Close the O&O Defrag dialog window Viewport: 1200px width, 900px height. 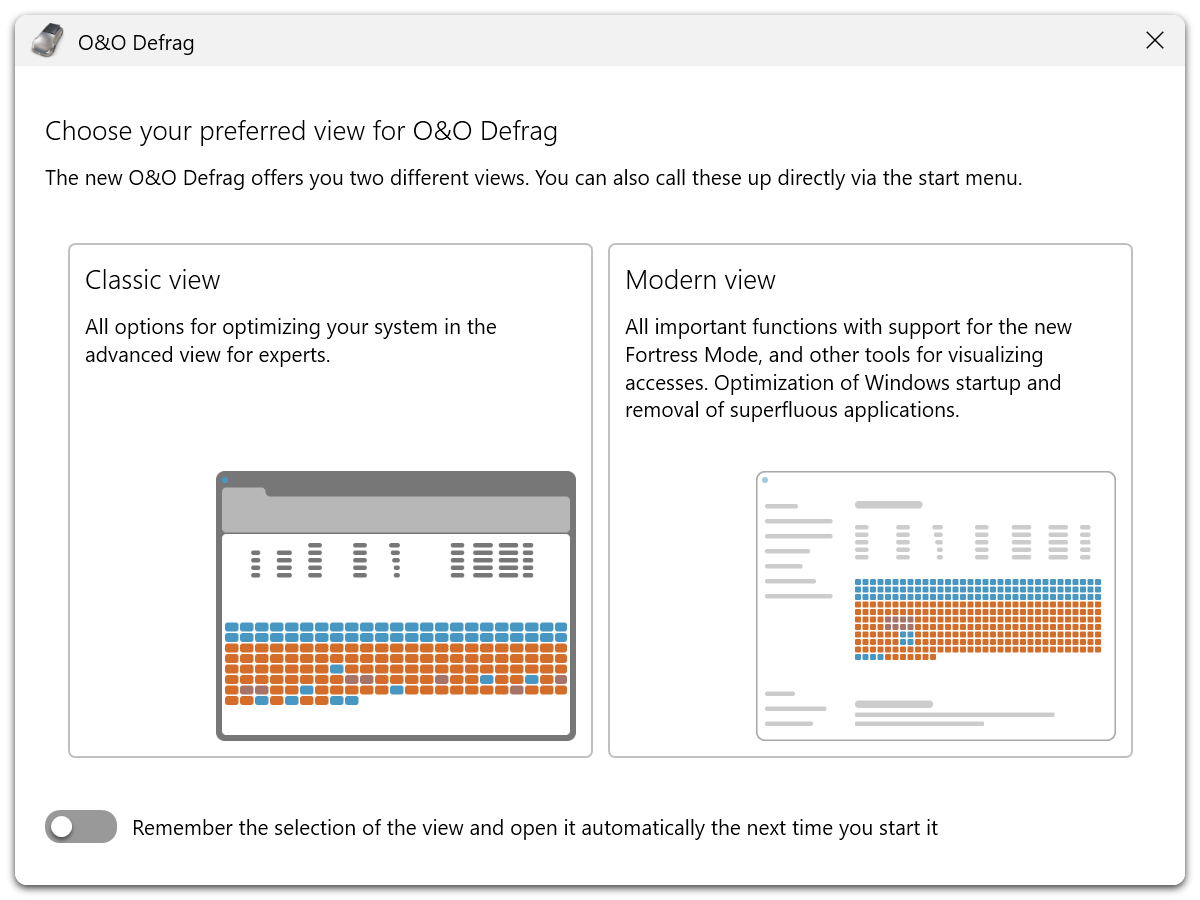click(x=1155, y=41)
